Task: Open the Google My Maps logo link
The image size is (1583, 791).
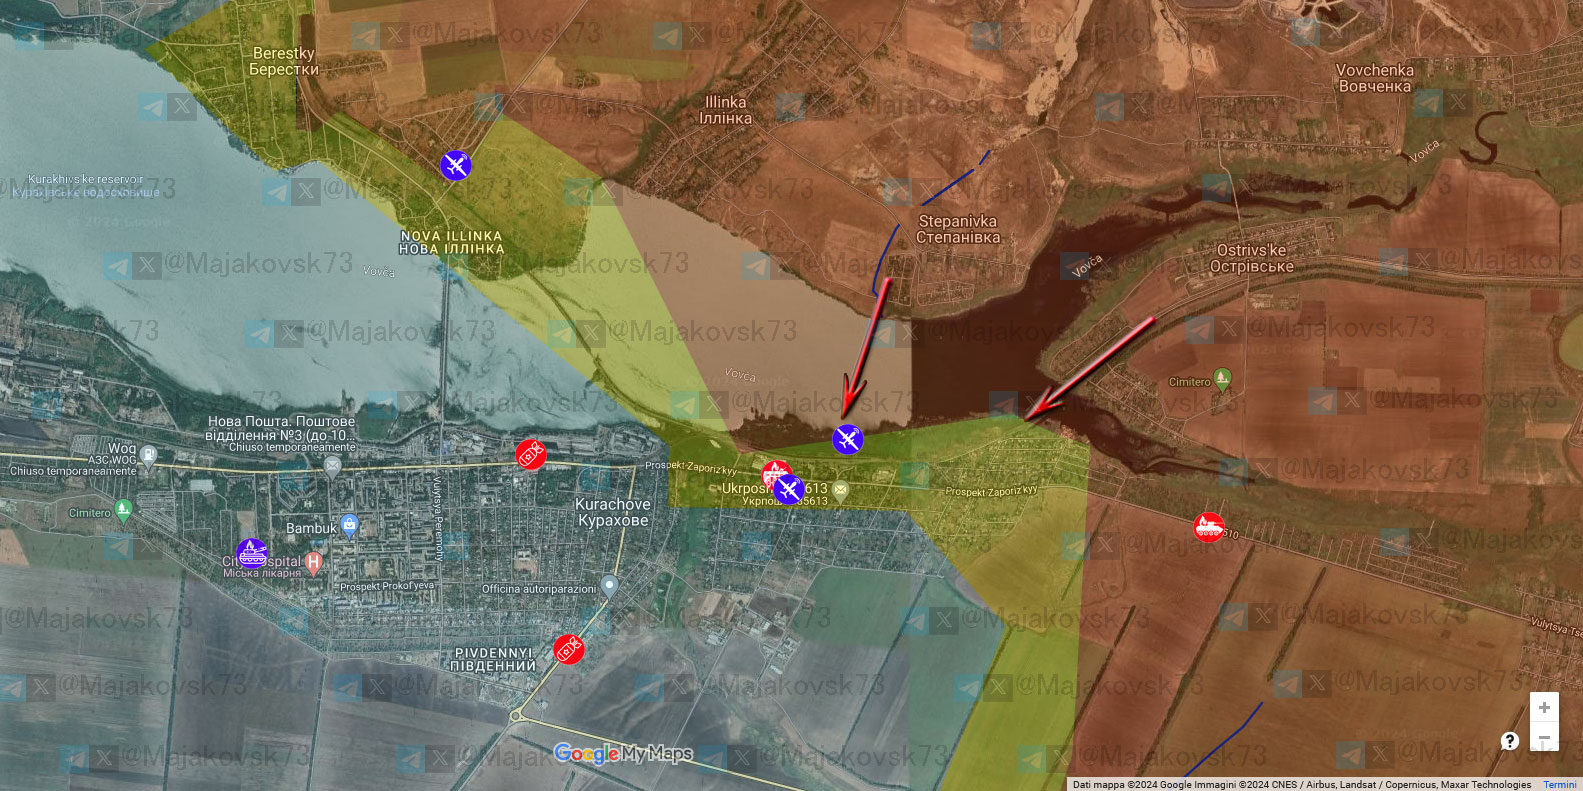Action: pos(623,753)
